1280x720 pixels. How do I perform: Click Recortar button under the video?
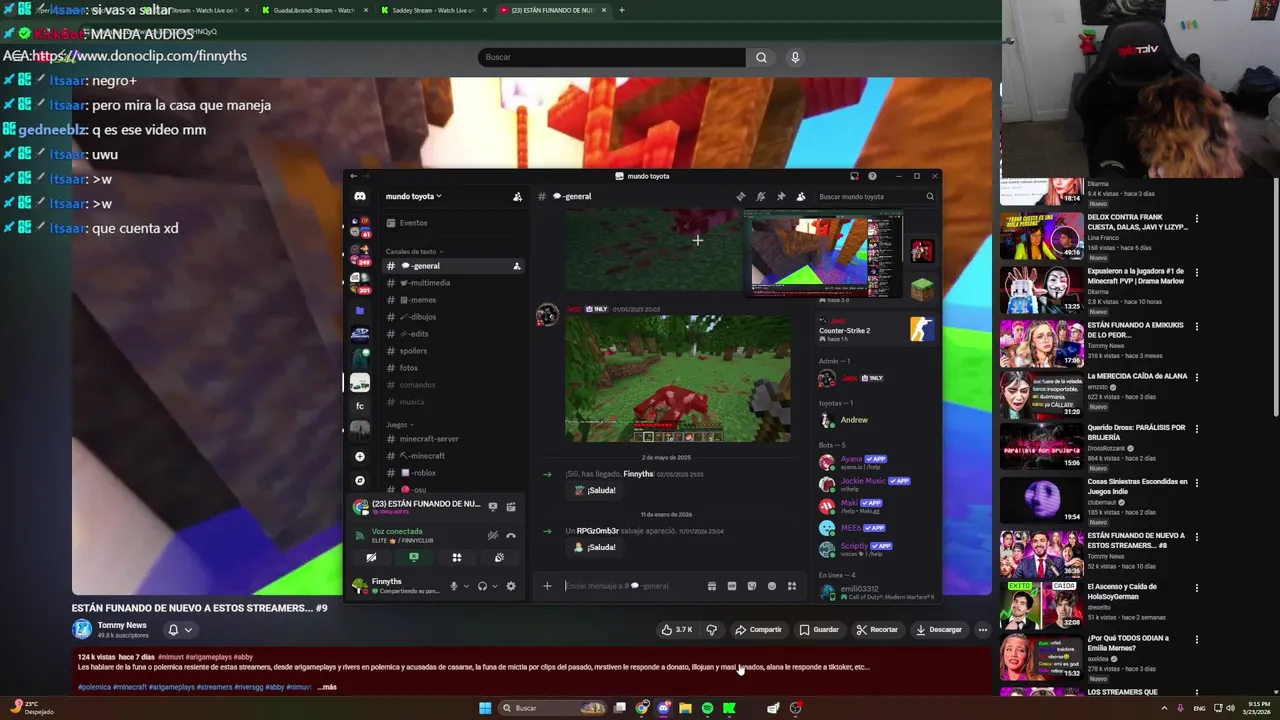[877, 630]
